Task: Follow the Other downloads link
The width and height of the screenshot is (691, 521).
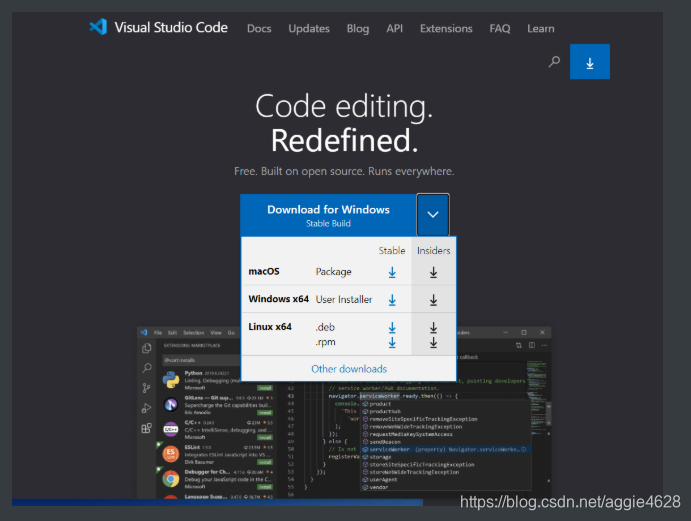Action: point(349,369)
